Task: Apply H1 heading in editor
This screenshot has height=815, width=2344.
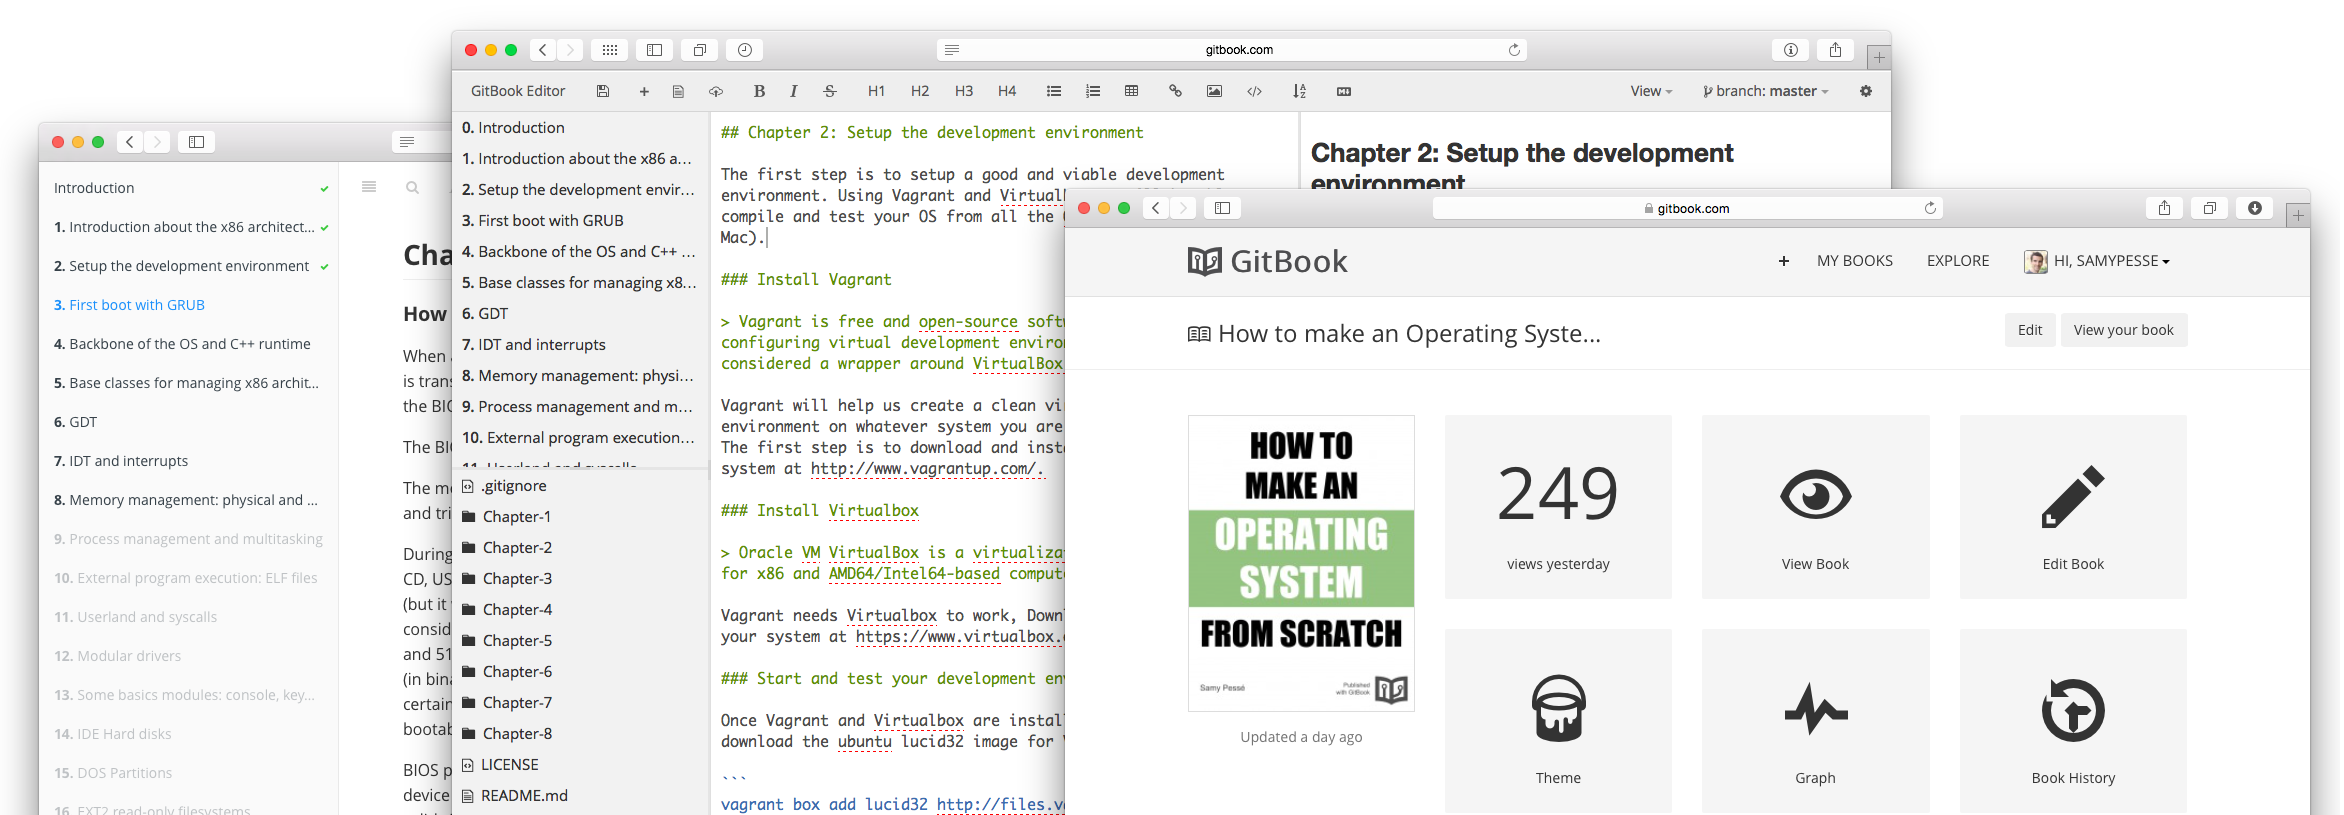Action: coord(876,91)
